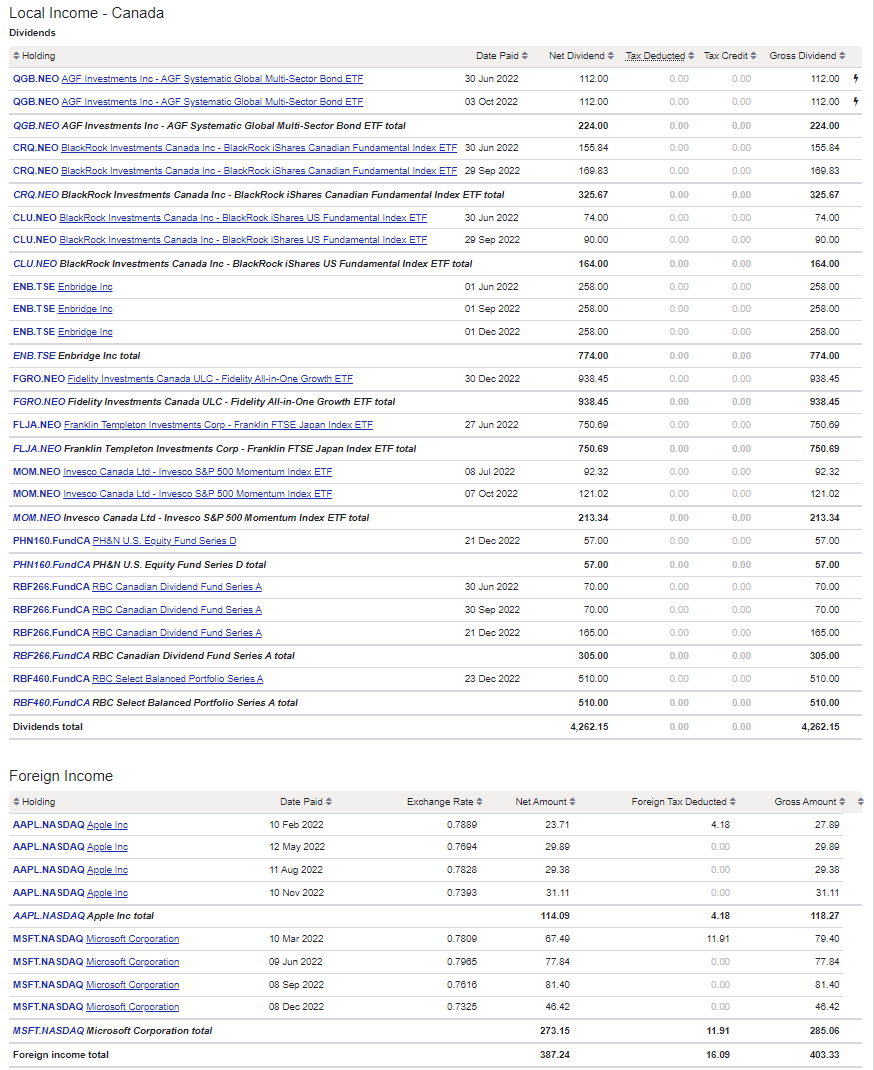Click sort arrows next to Net Amount
Screen dimensions: 874x1070
click(x=572, y=802)
